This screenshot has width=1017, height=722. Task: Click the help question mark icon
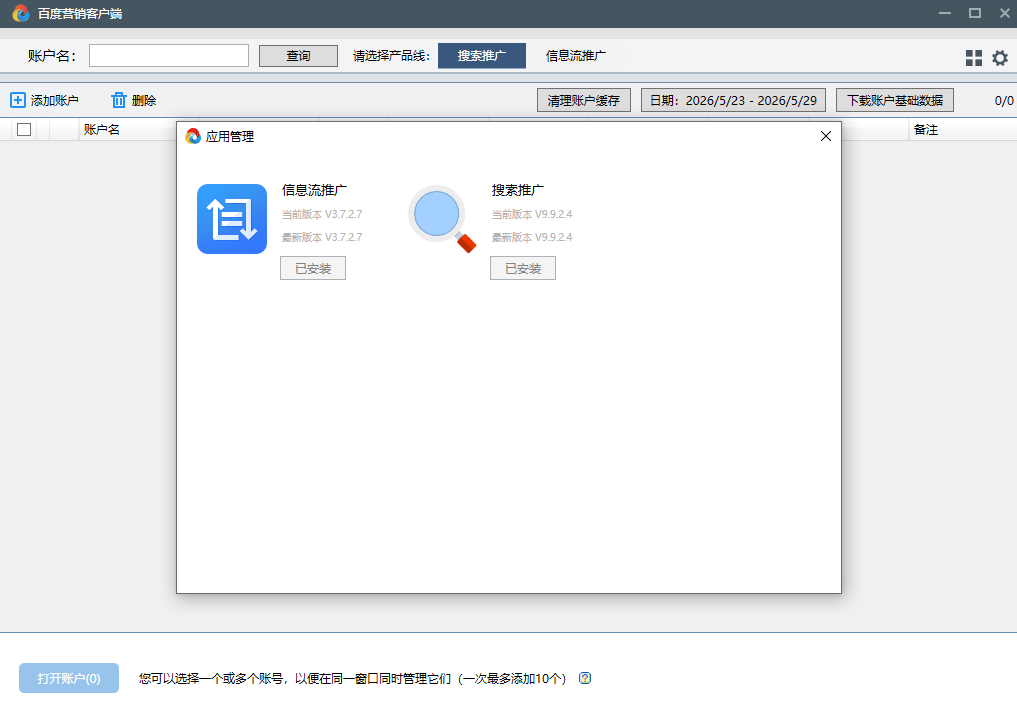[585, 678]
